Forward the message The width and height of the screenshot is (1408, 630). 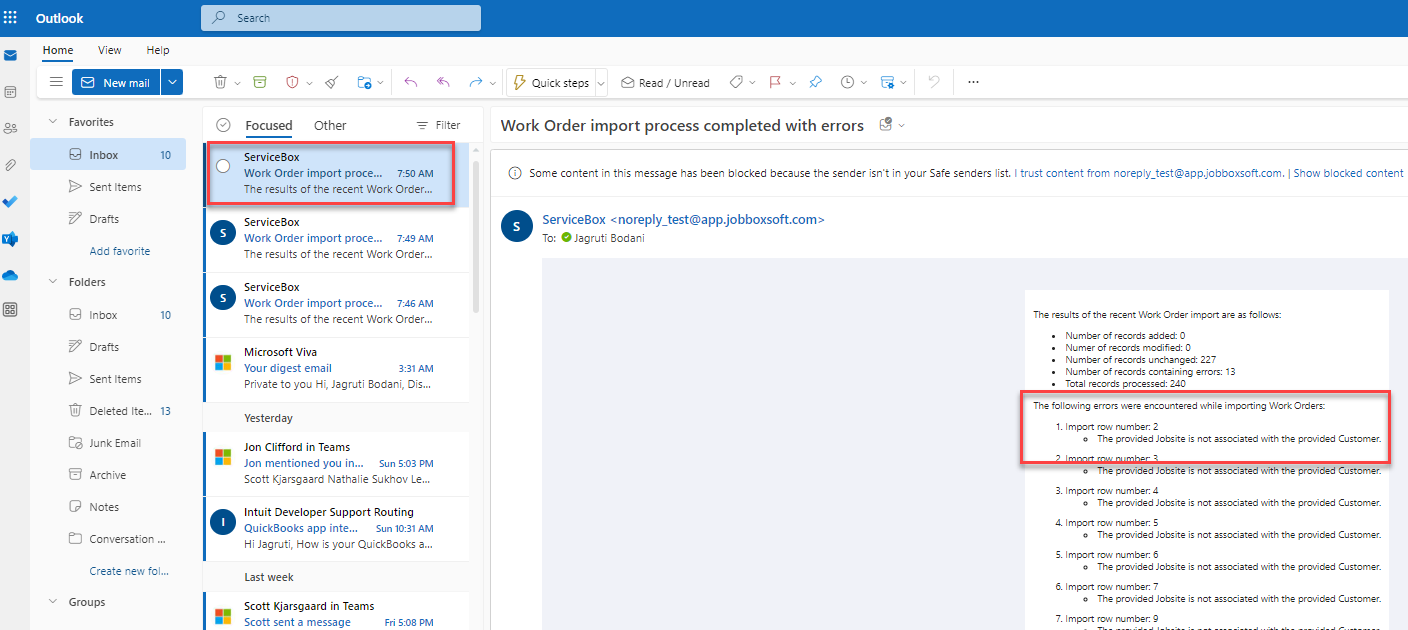(x=476, y=83)
